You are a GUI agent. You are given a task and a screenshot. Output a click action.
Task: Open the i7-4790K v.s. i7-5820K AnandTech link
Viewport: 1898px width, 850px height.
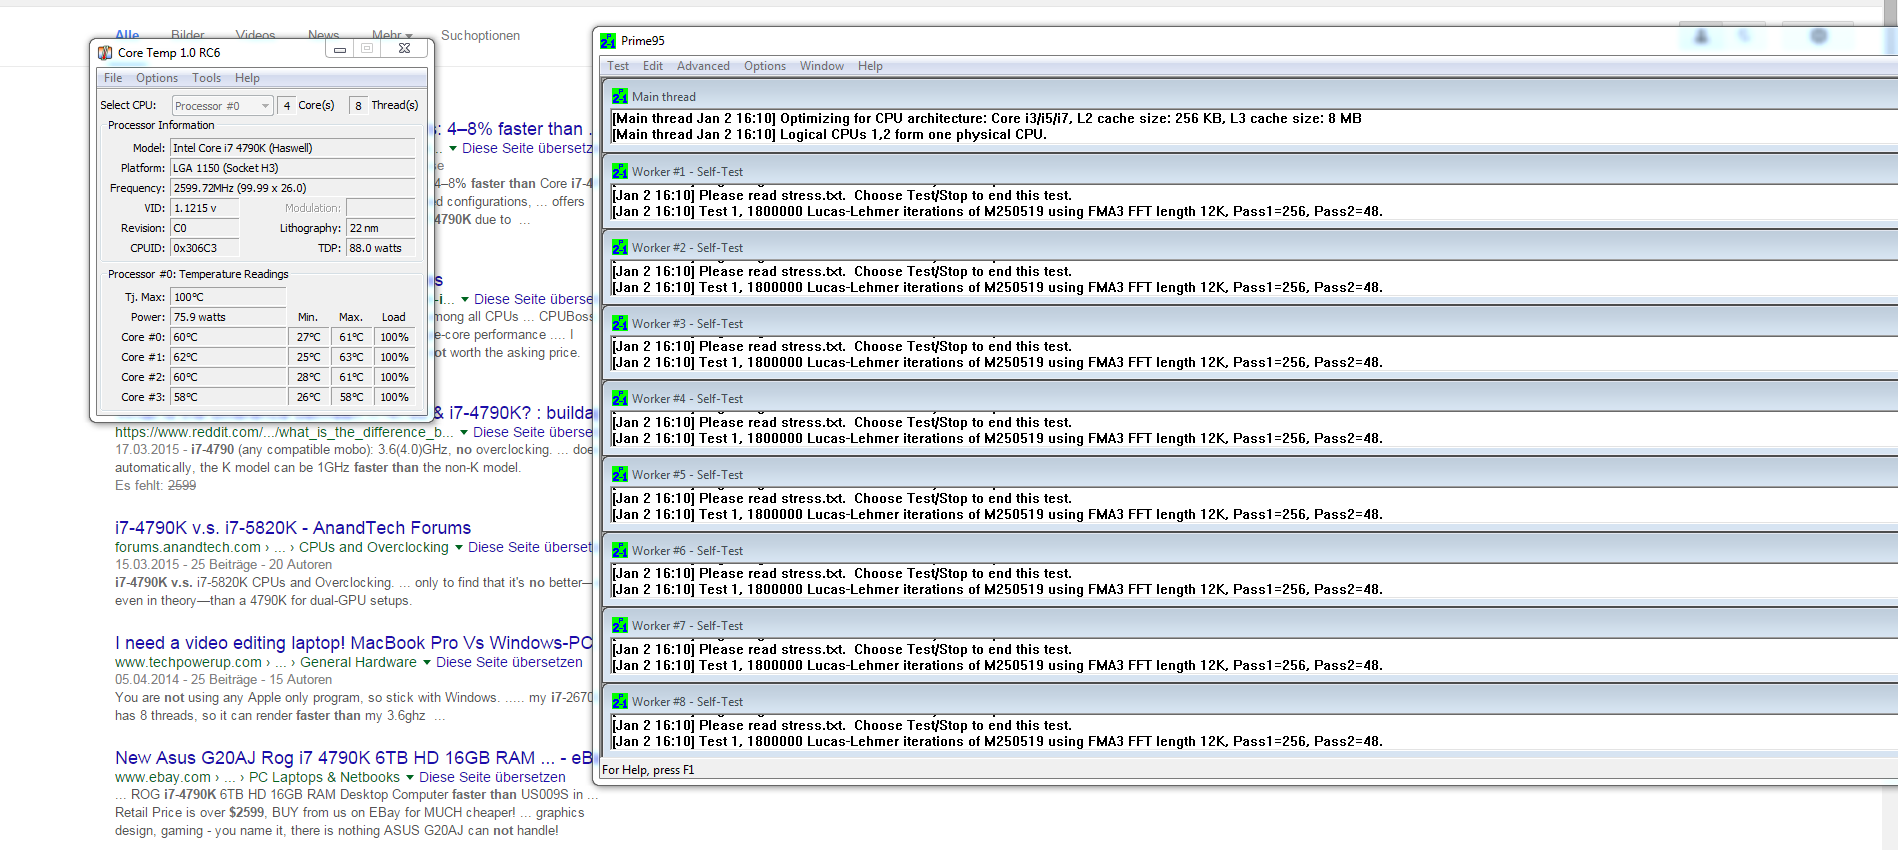tap(293, 528)
